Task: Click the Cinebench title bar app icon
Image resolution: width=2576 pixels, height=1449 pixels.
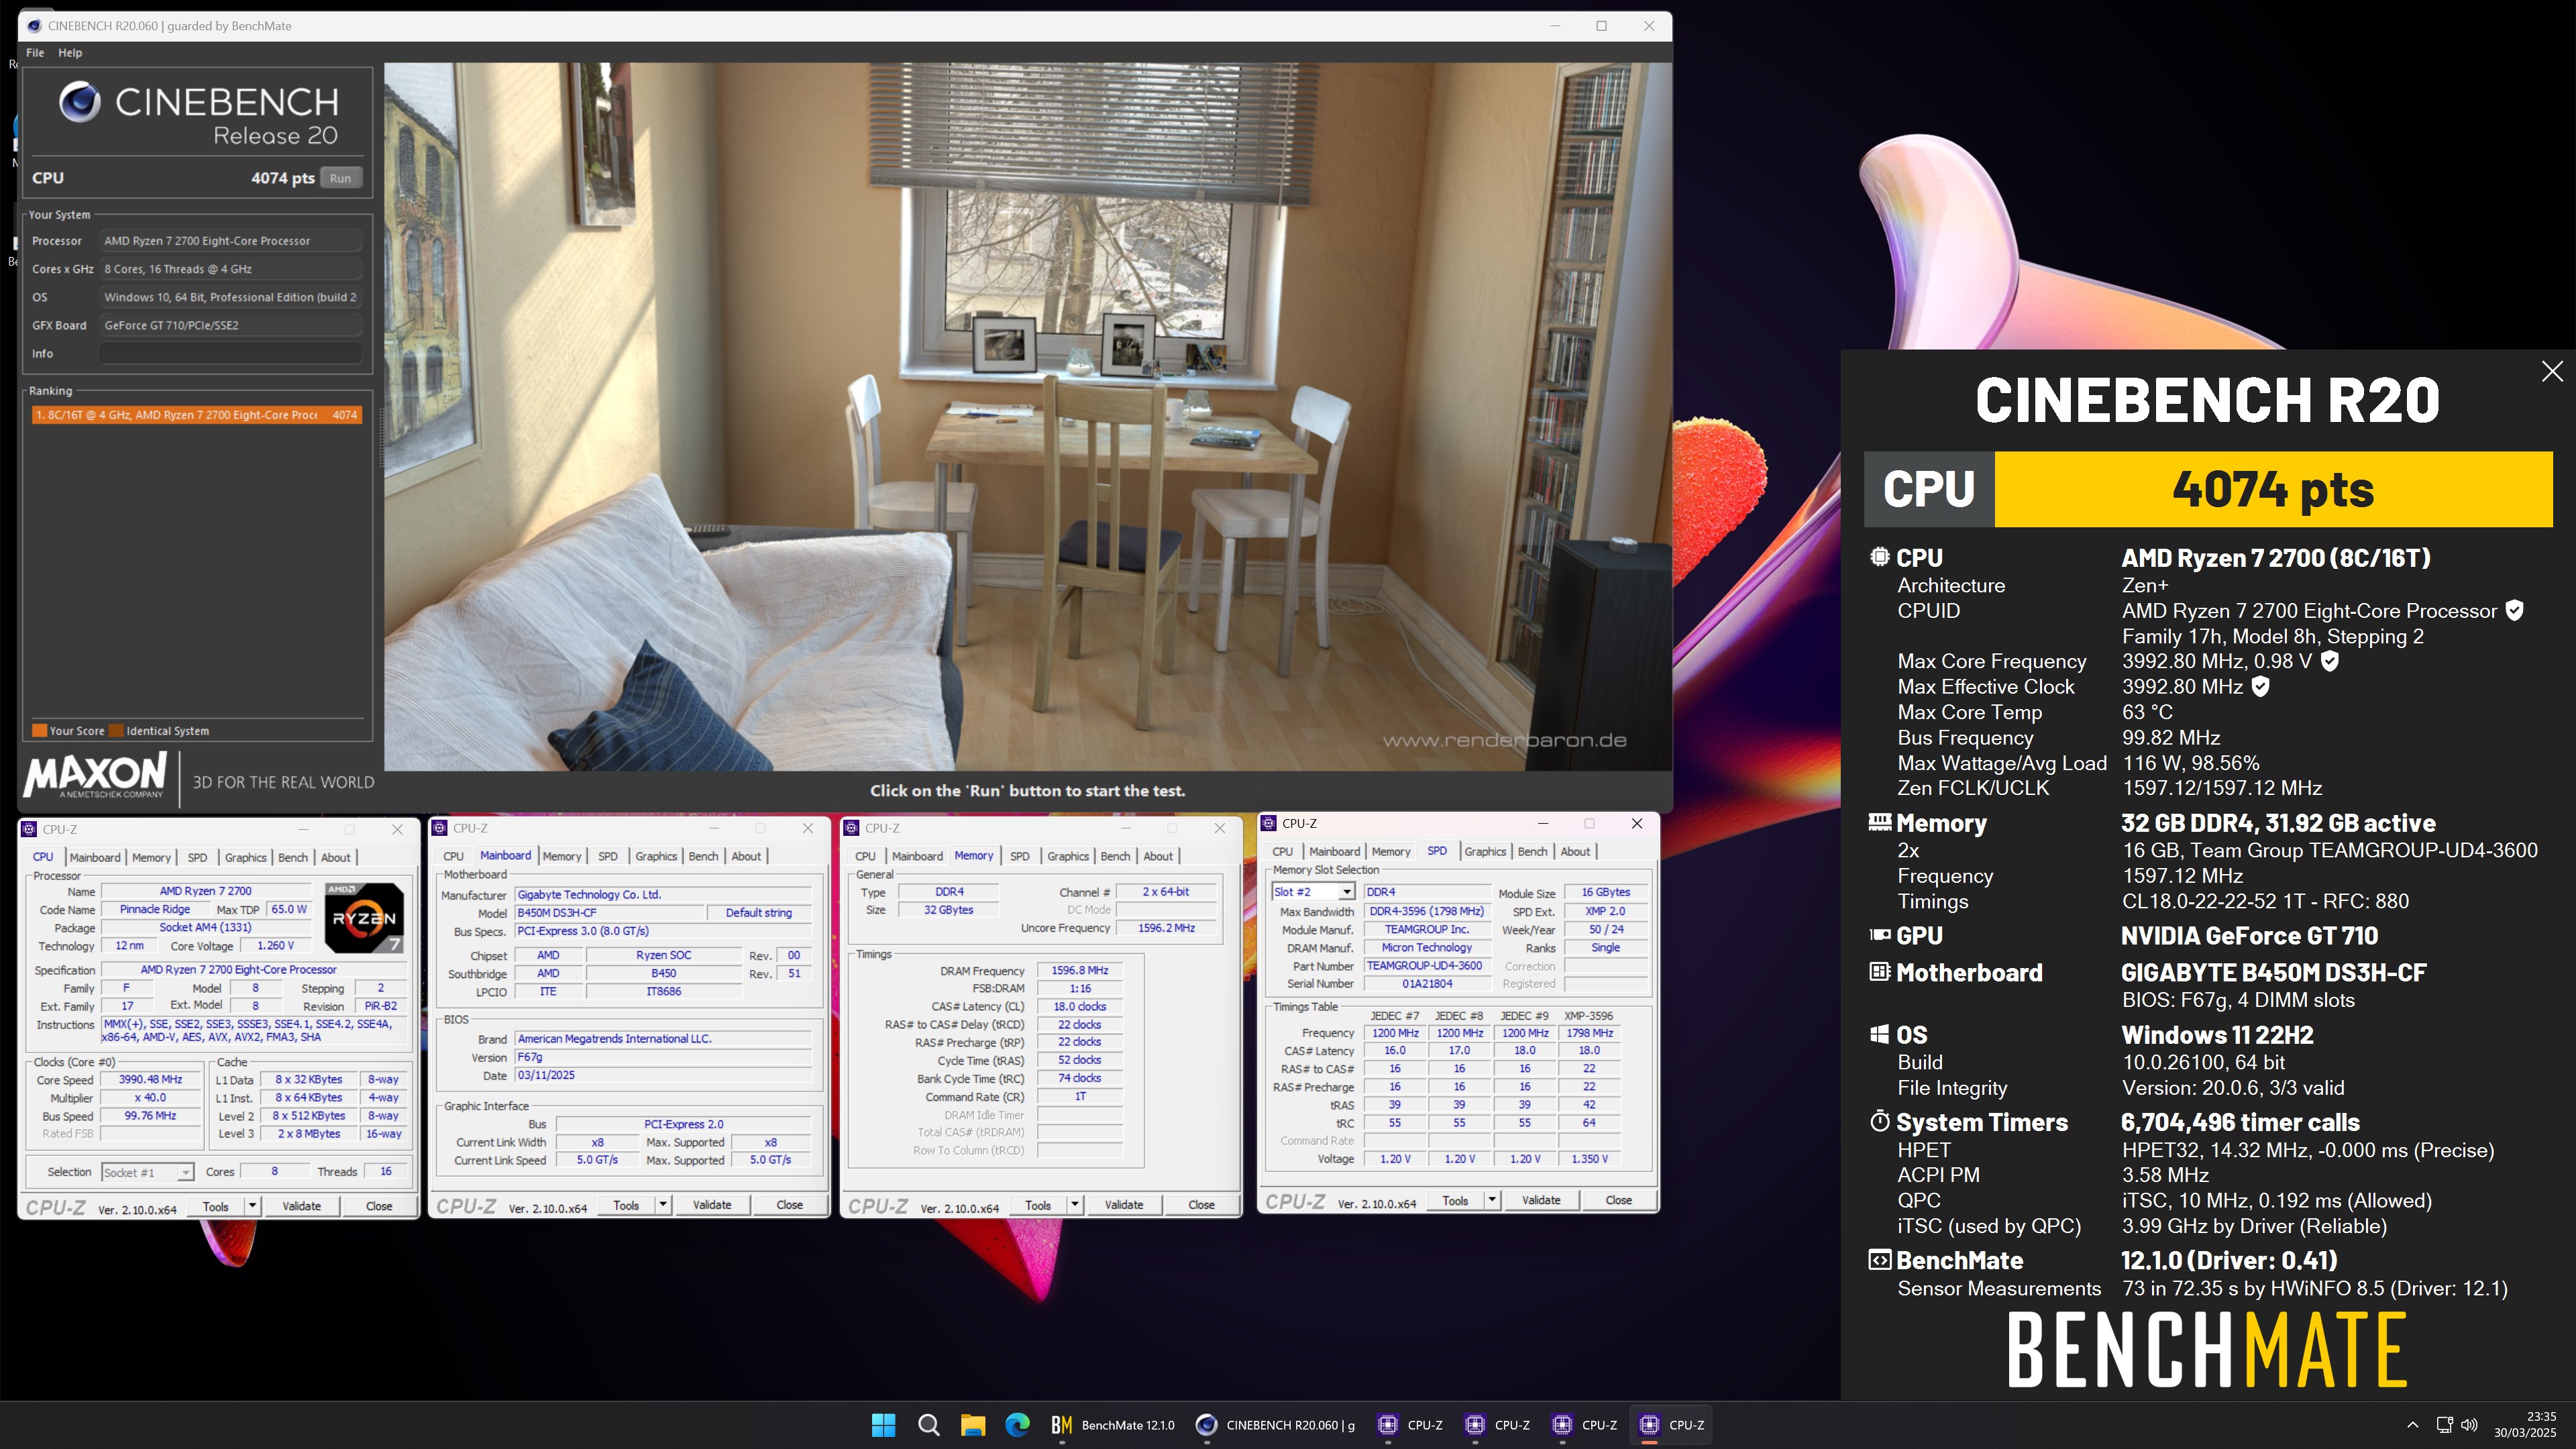Action: coord(34,26)
